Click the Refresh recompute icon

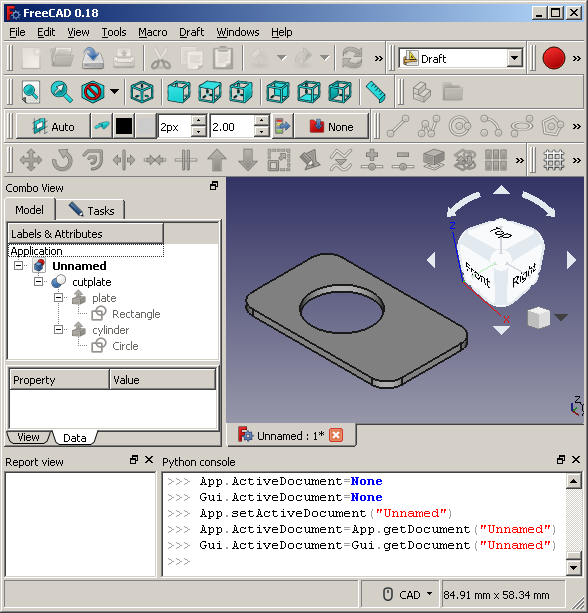352,58
